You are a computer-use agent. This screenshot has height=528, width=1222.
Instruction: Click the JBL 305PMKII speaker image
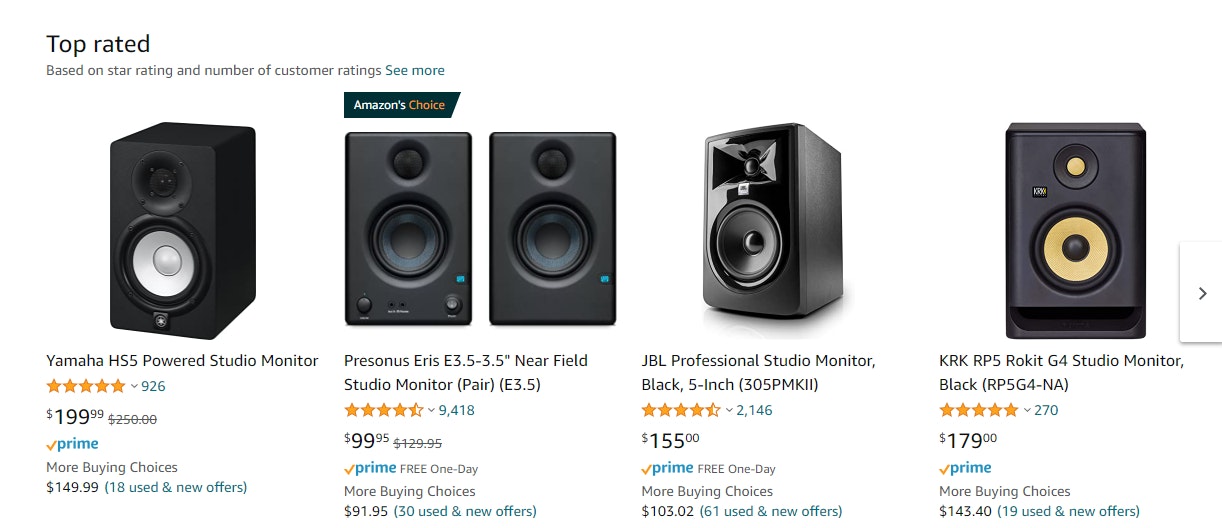(776, 230)
